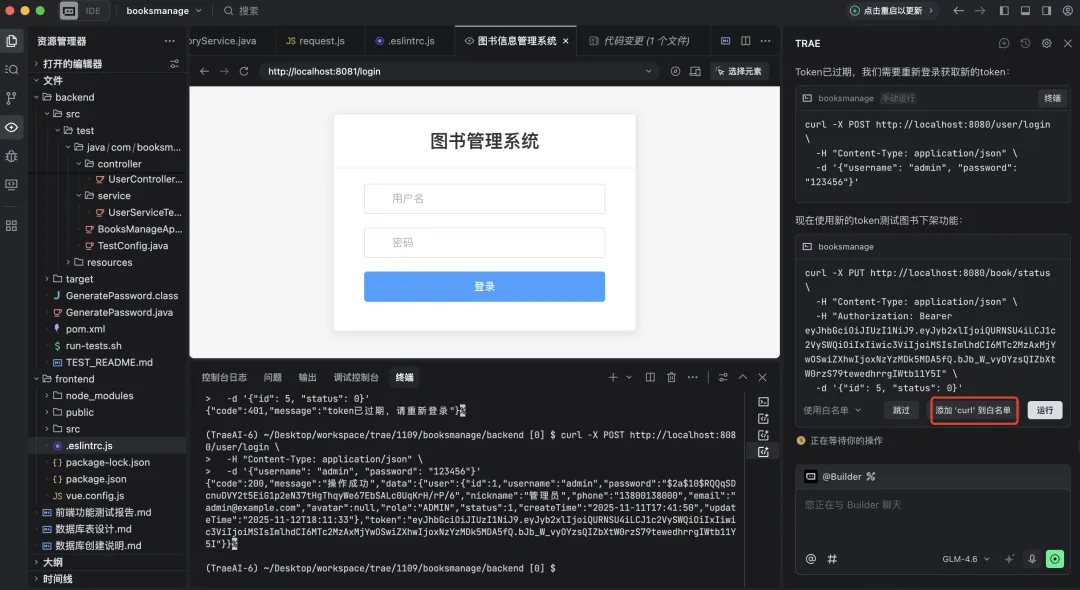Open the code changes tab
Image resolution: width=1080 pixels, height=590 pixels.
point(640,41)
